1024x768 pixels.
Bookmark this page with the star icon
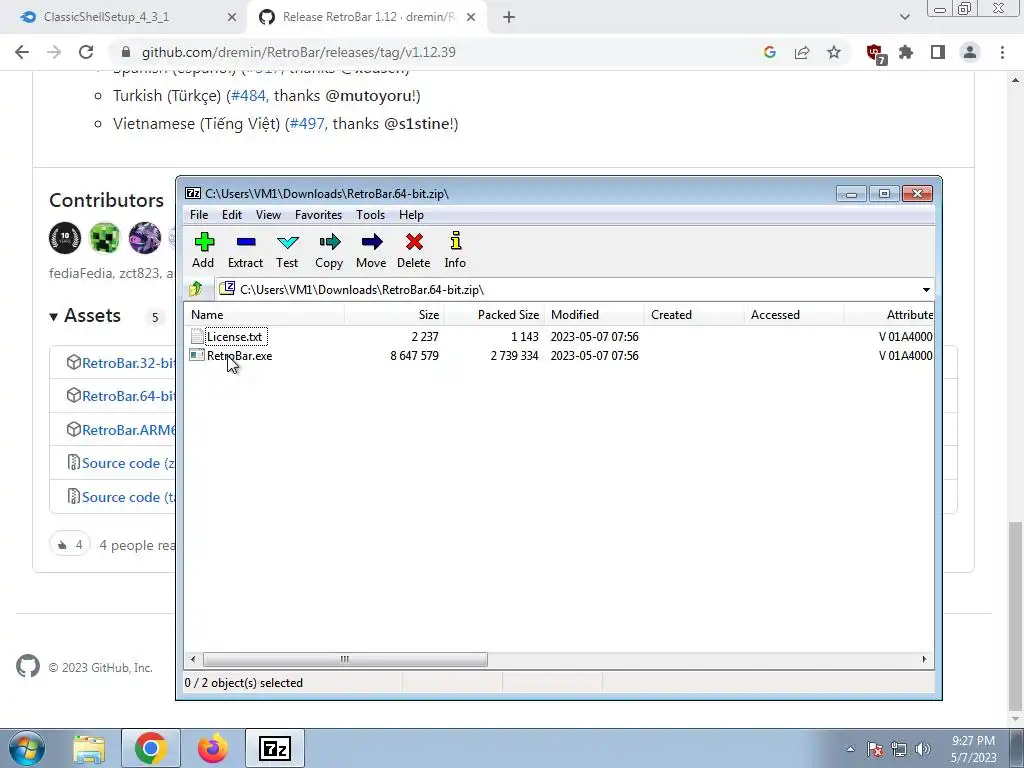point(834,52)
